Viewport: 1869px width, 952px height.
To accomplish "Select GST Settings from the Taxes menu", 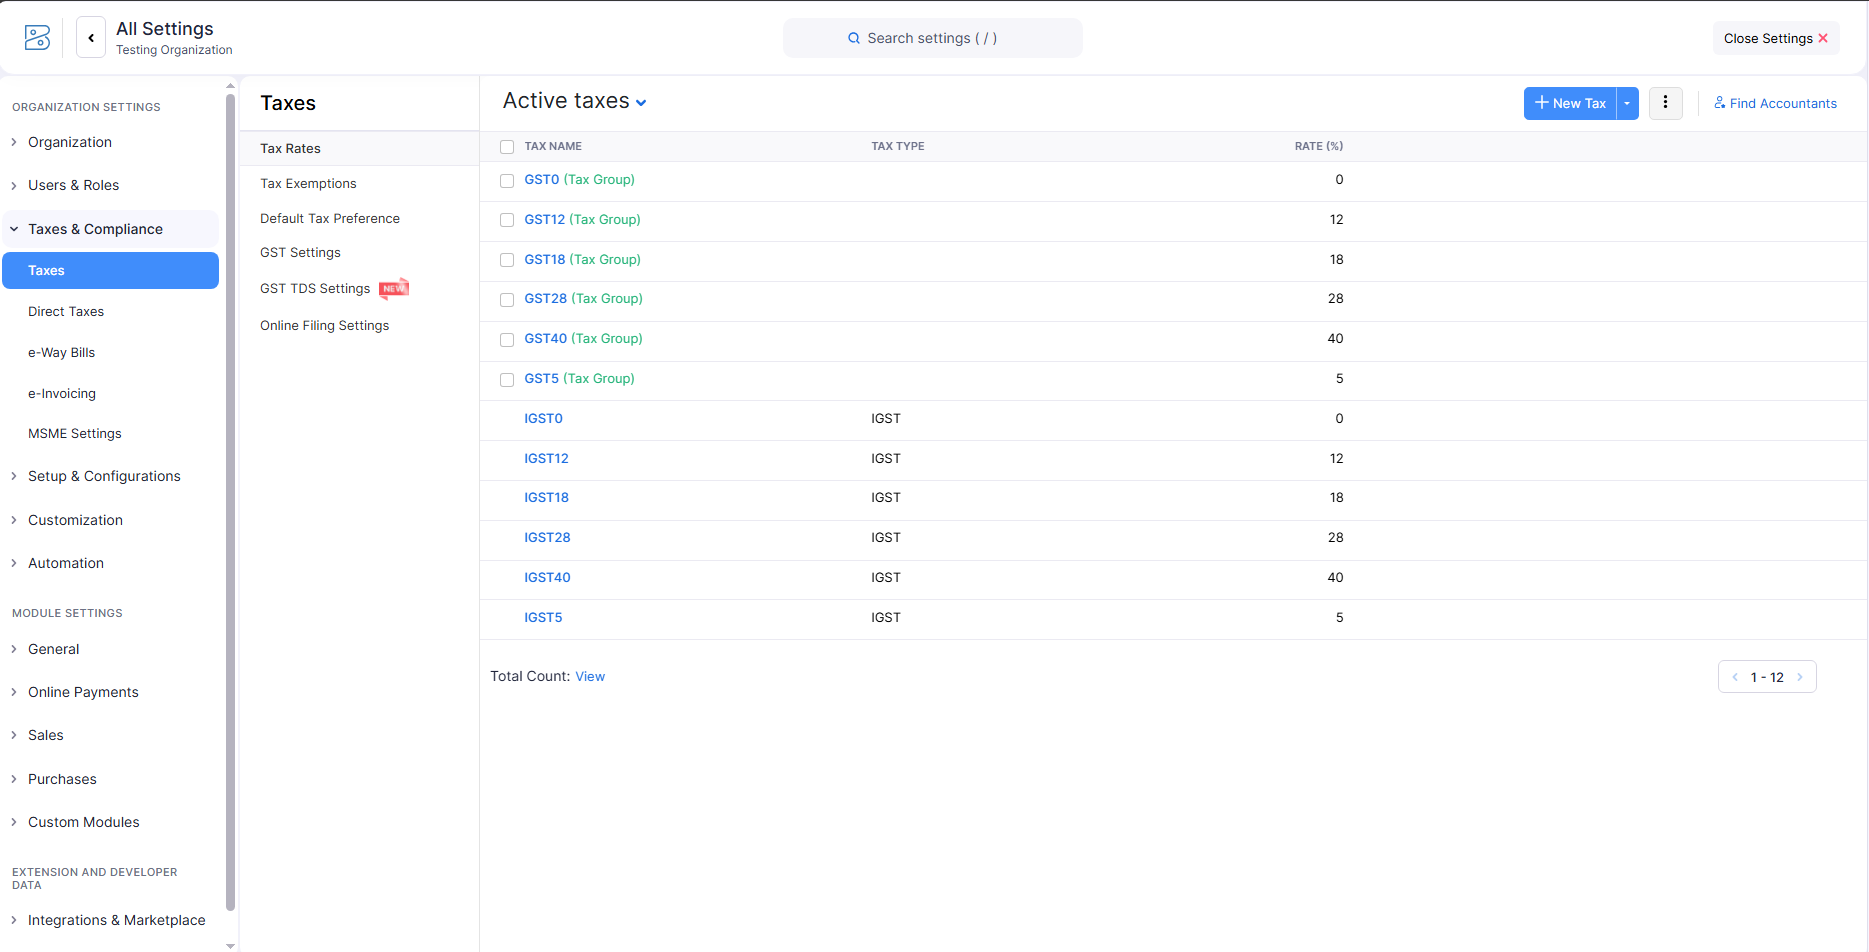I will click(x=300, y=253).
